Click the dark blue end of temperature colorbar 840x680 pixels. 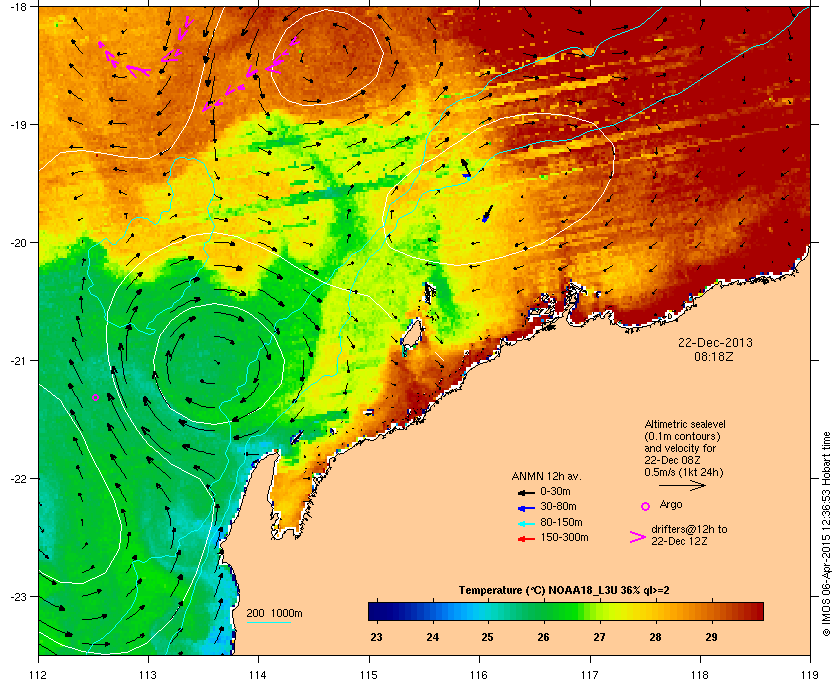coord(379,611)
